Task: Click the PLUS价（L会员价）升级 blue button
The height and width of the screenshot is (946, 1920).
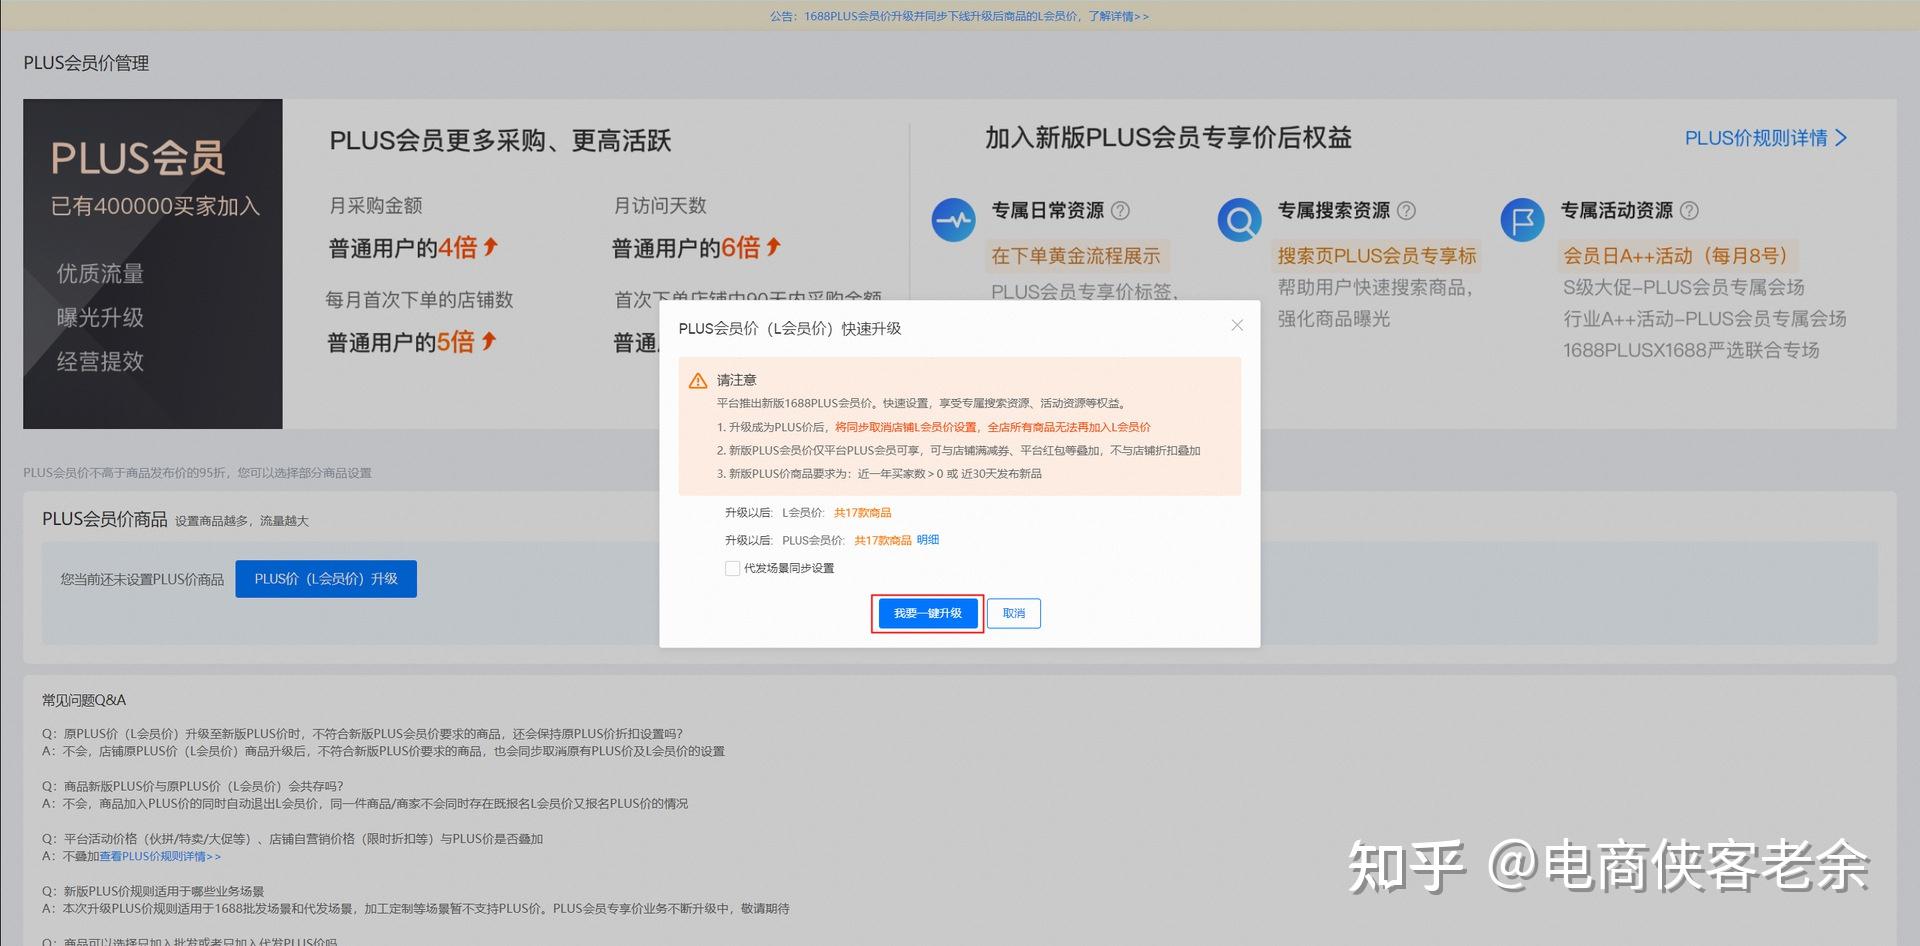Action: click(x=325, y=578)
